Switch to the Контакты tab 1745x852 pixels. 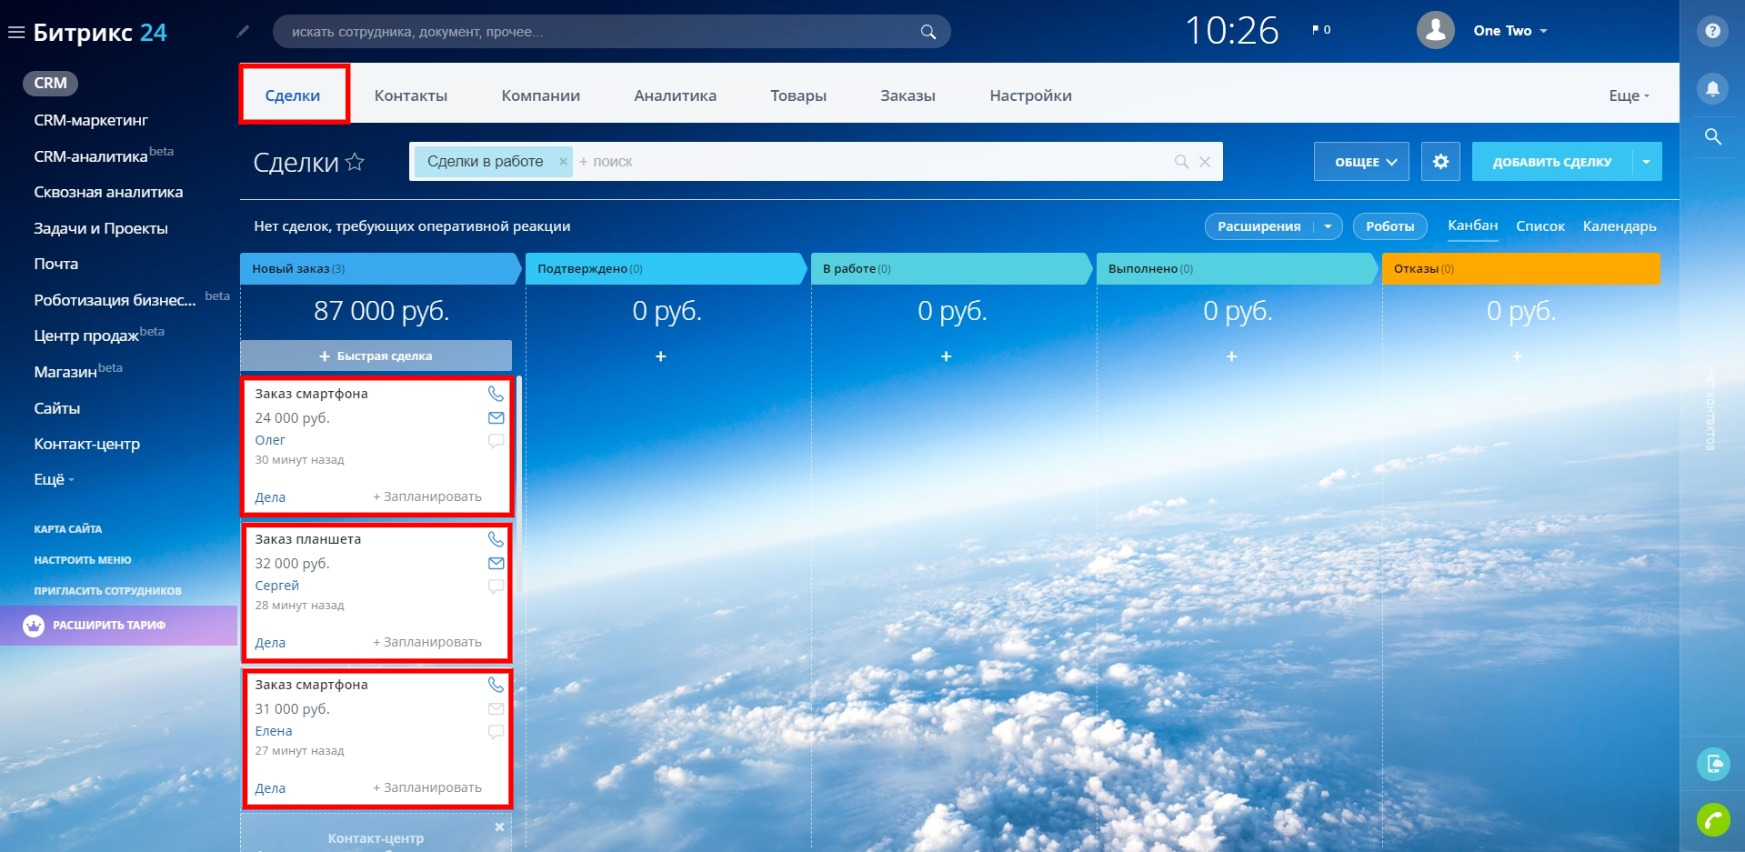[x=411, y=95]
